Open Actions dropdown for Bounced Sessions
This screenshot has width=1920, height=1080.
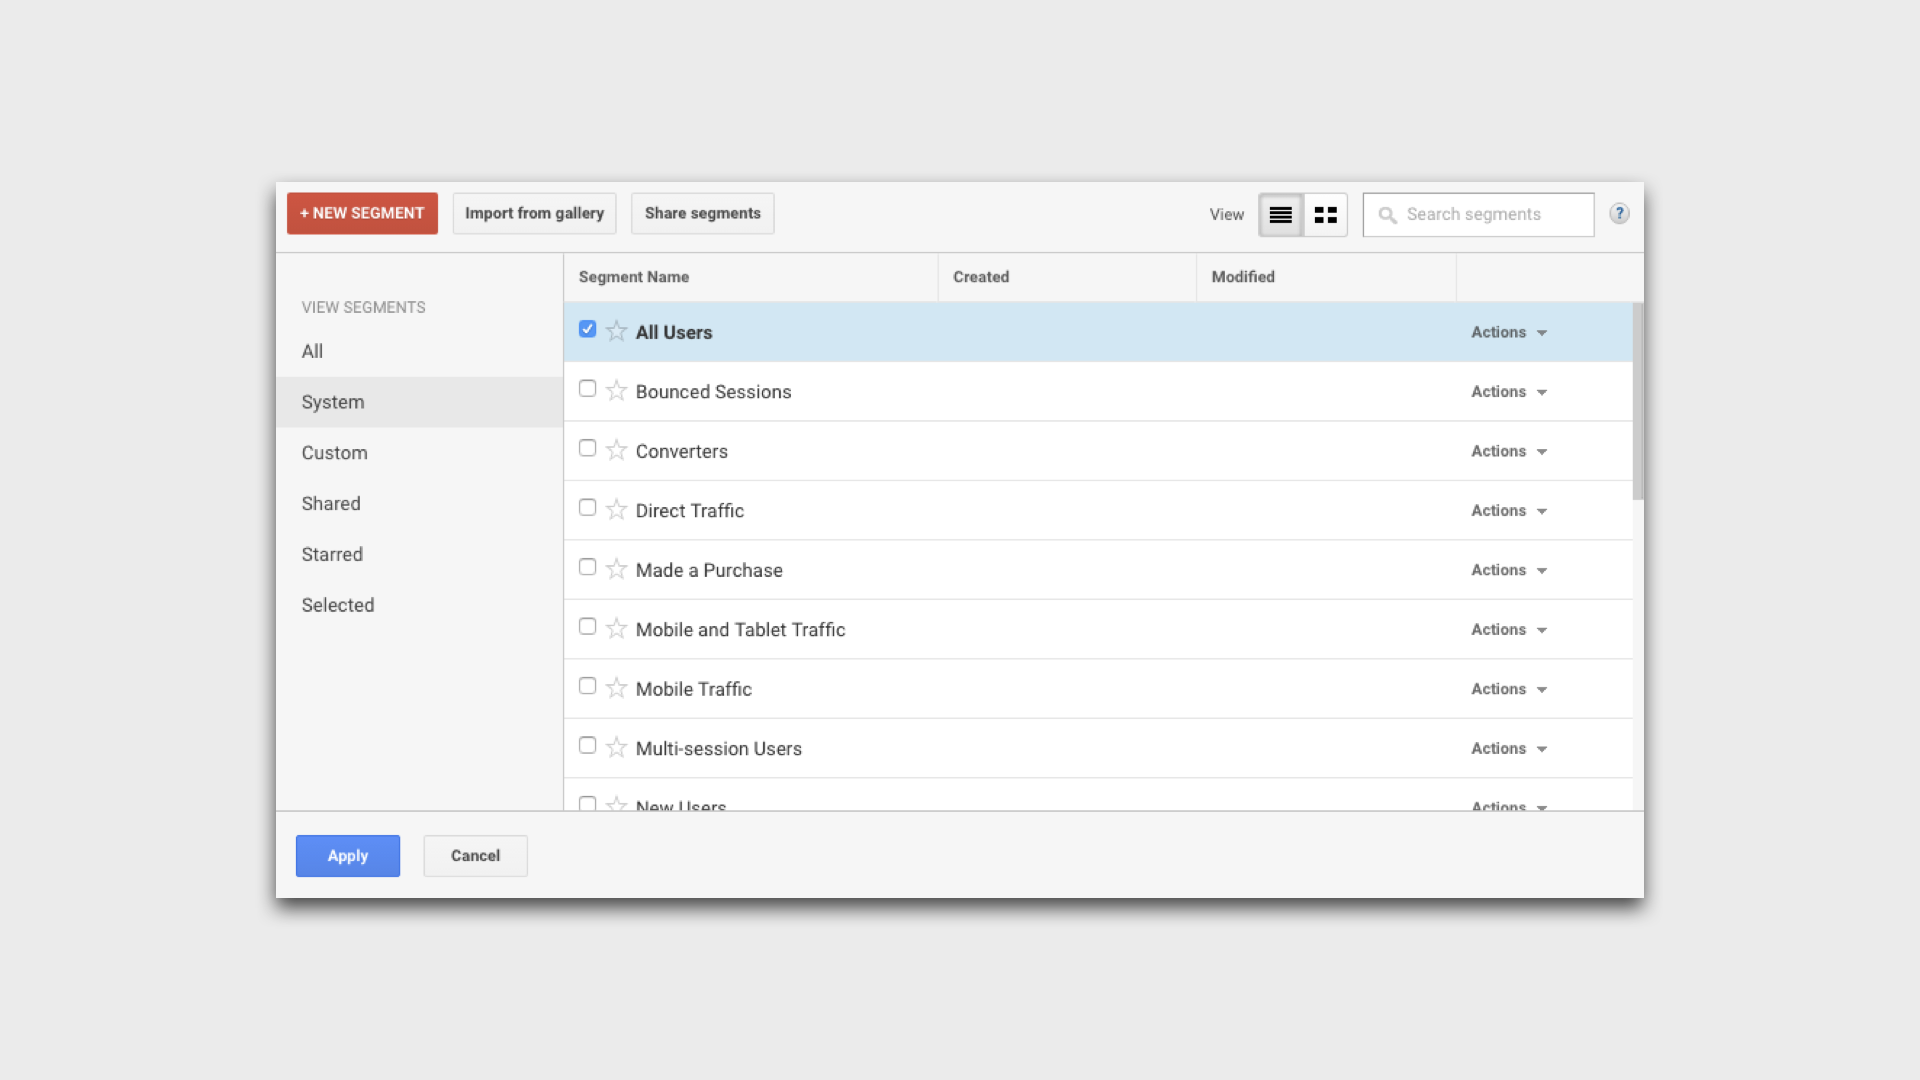click(1506, 391)
